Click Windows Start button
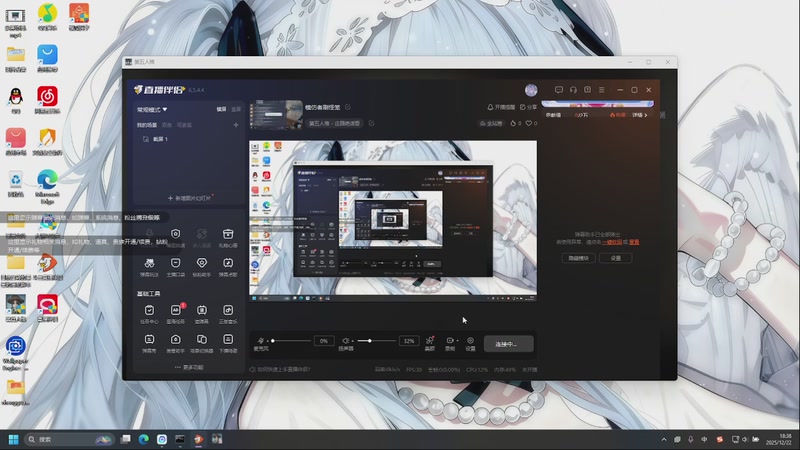This screenshot has width=800, height=450. coord(14,439)
